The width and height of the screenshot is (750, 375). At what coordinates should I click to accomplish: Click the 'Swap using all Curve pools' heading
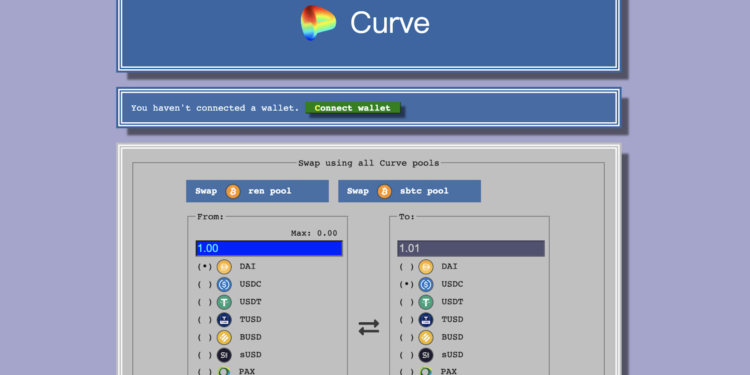(x=369, y=163)
